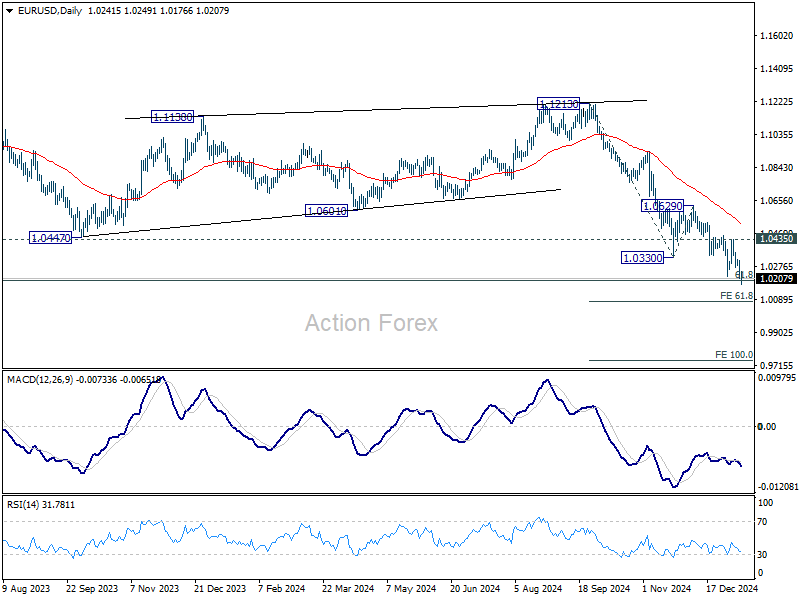Screen dimensions: 800x600
Task: Select the 5 Aug 2024 date marker
Action: point(539,590)
